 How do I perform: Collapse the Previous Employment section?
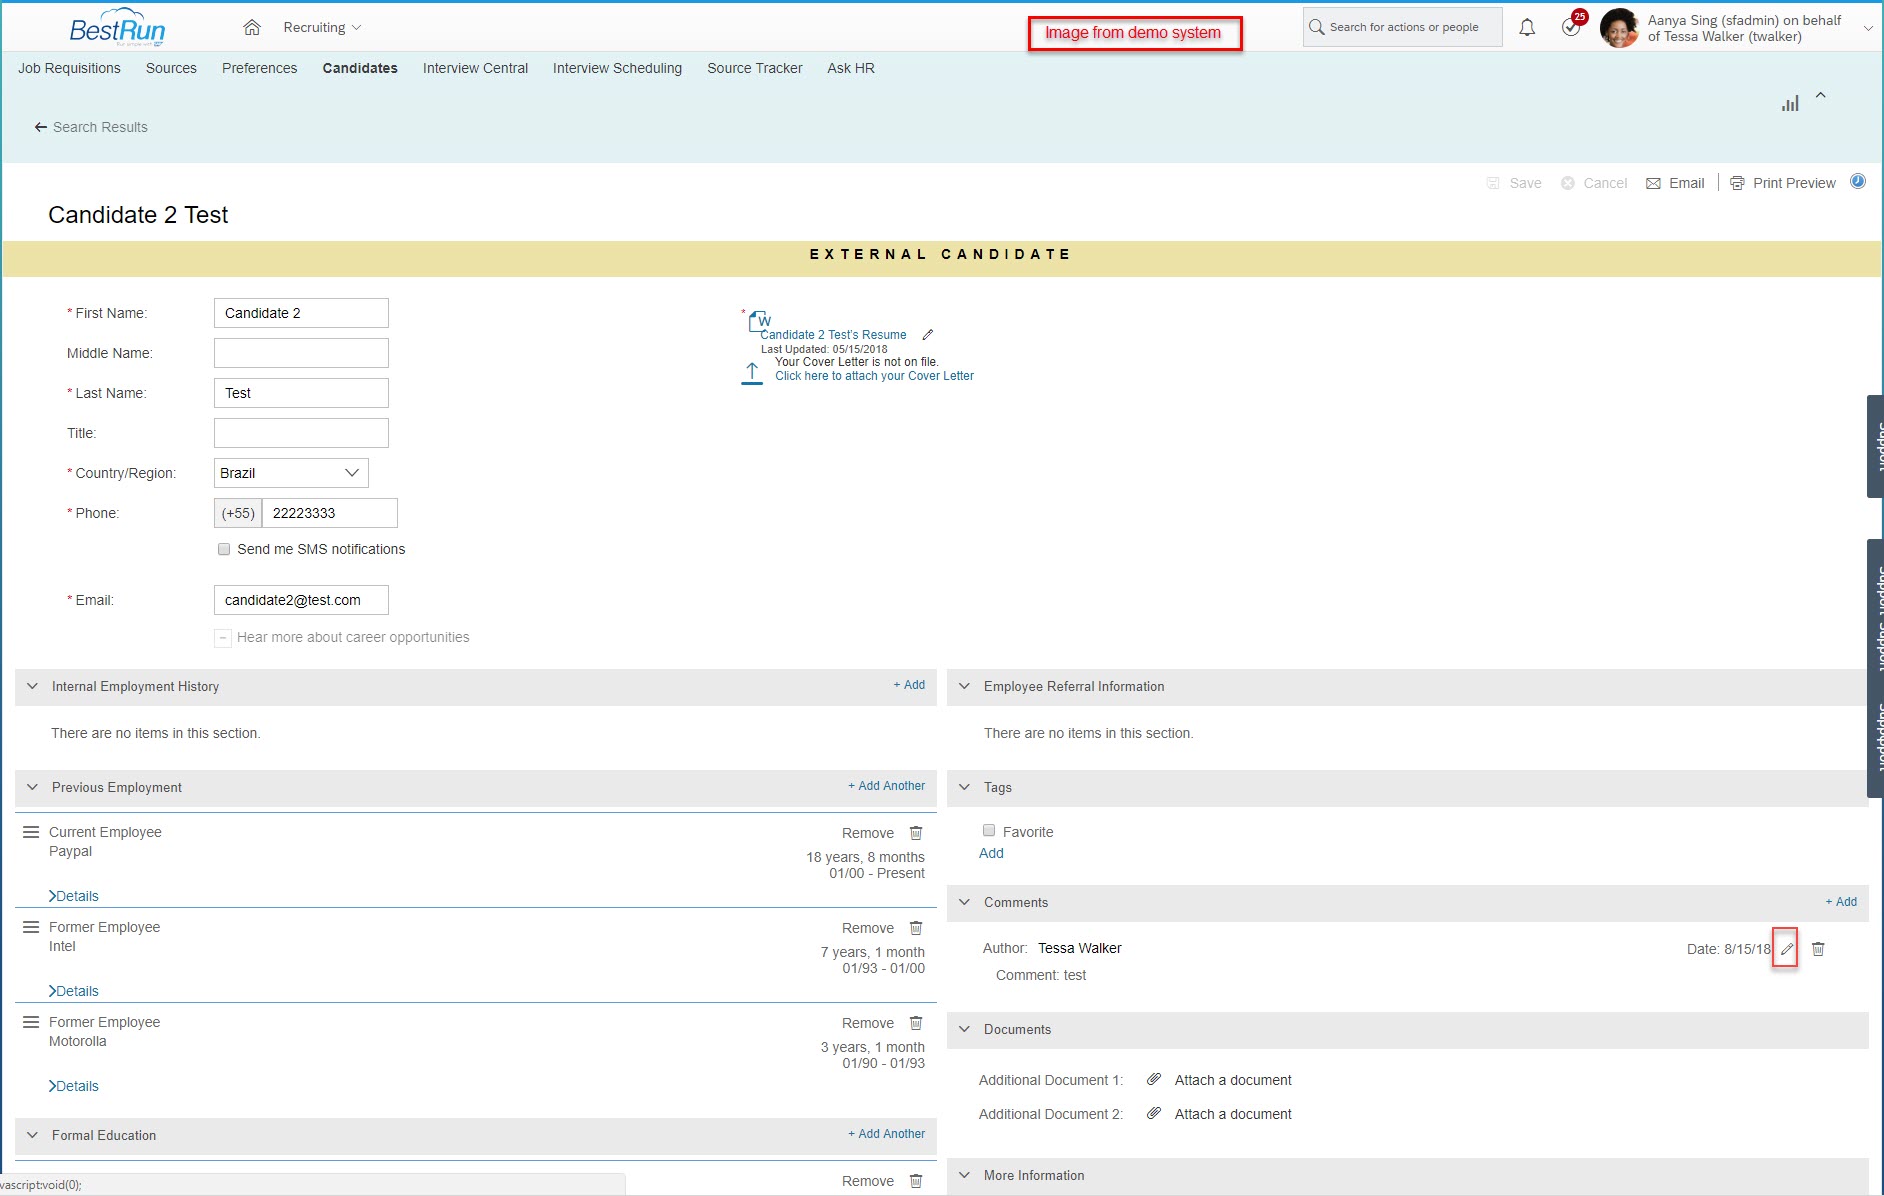coord(33,787)
